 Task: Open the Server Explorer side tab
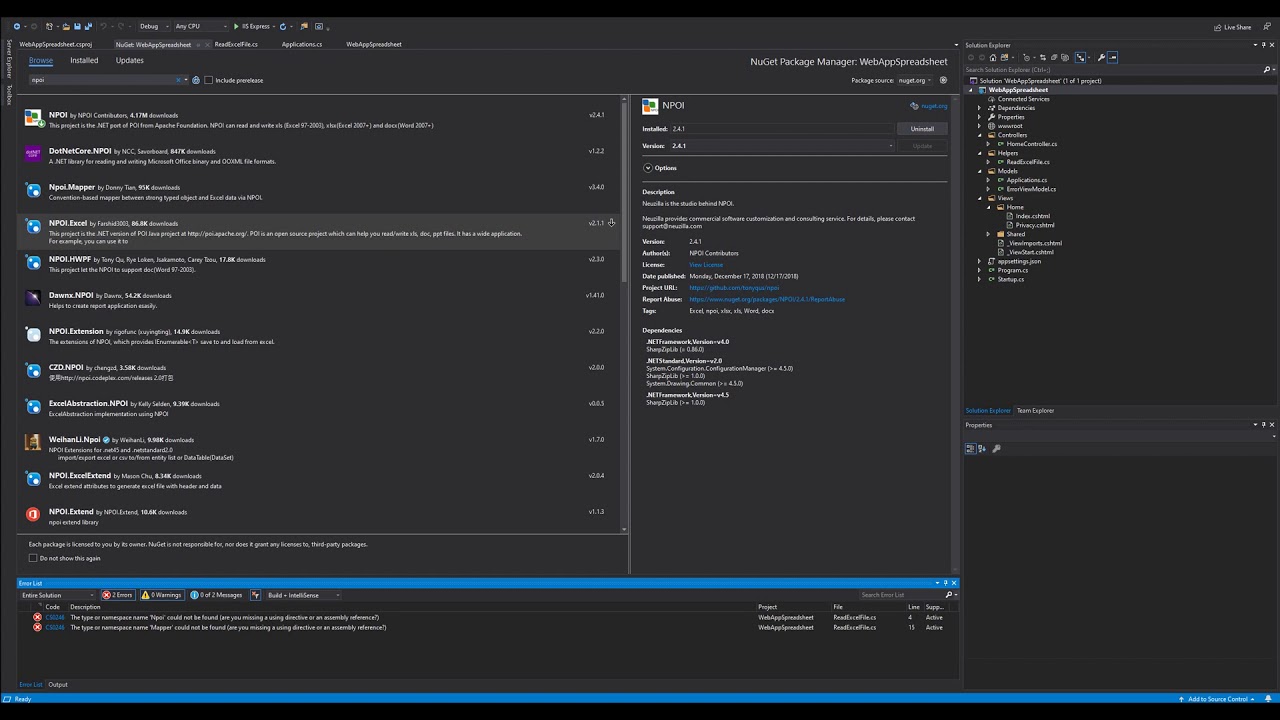[9, 59]
